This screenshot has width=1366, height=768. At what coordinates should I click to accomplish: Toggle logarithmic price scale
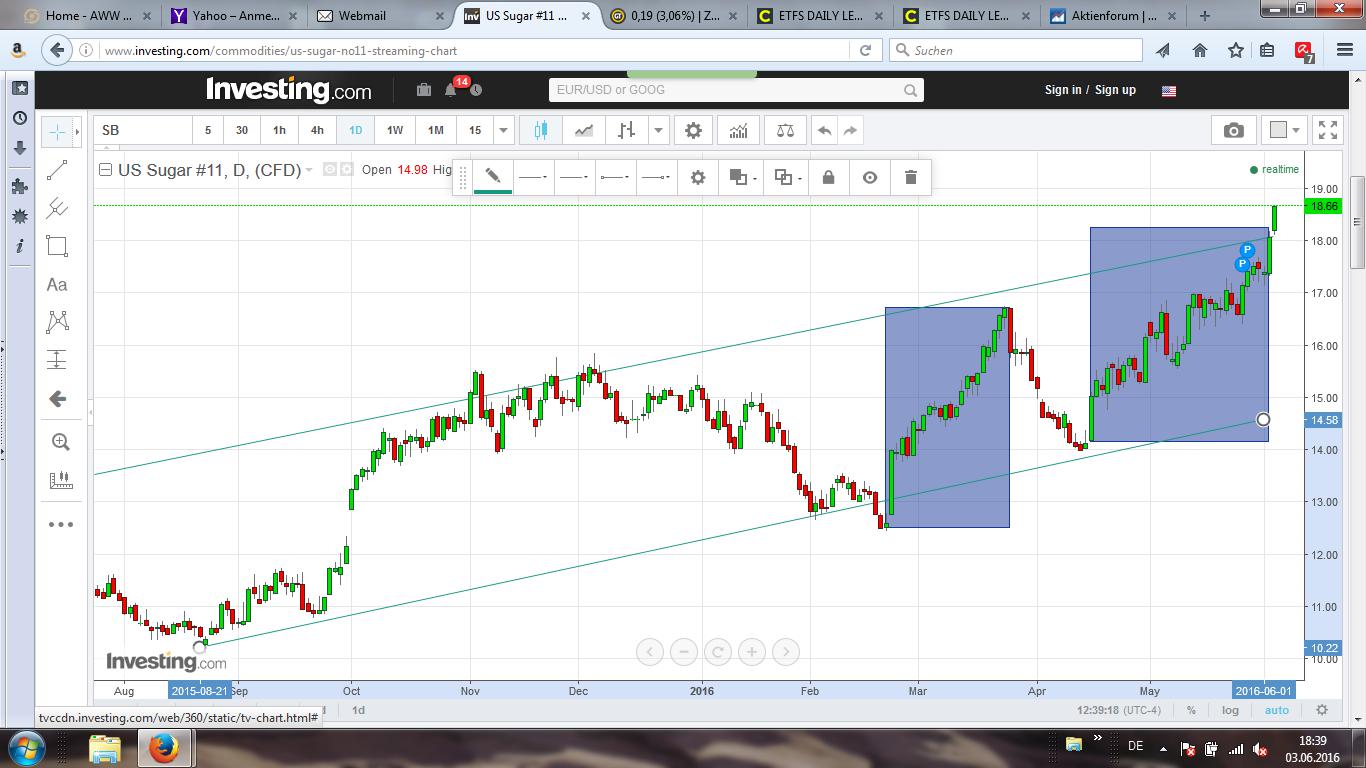tap(1230, 710)
